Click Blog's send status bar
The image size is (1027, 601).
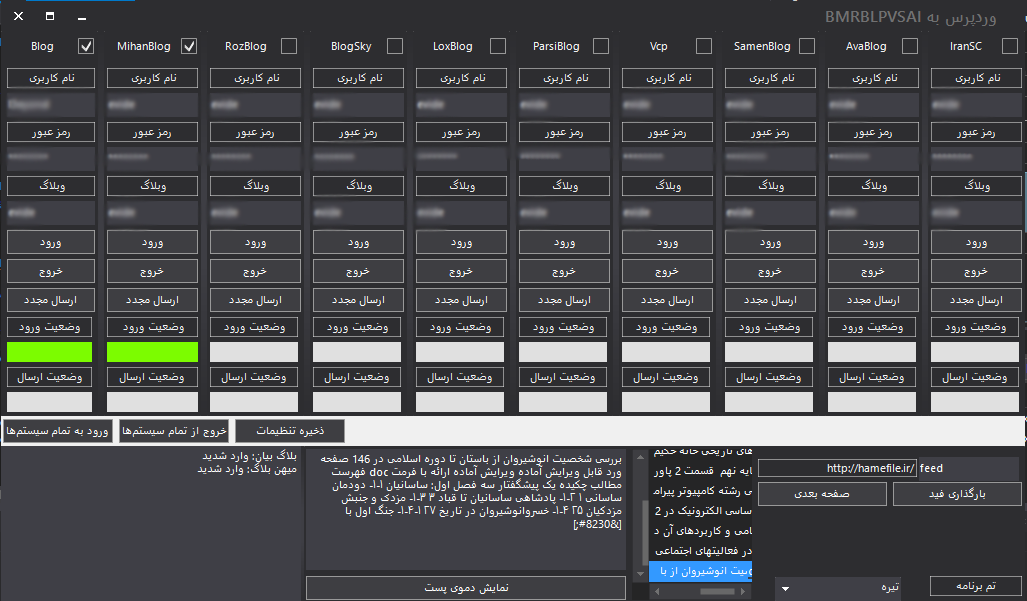point(50,402)
